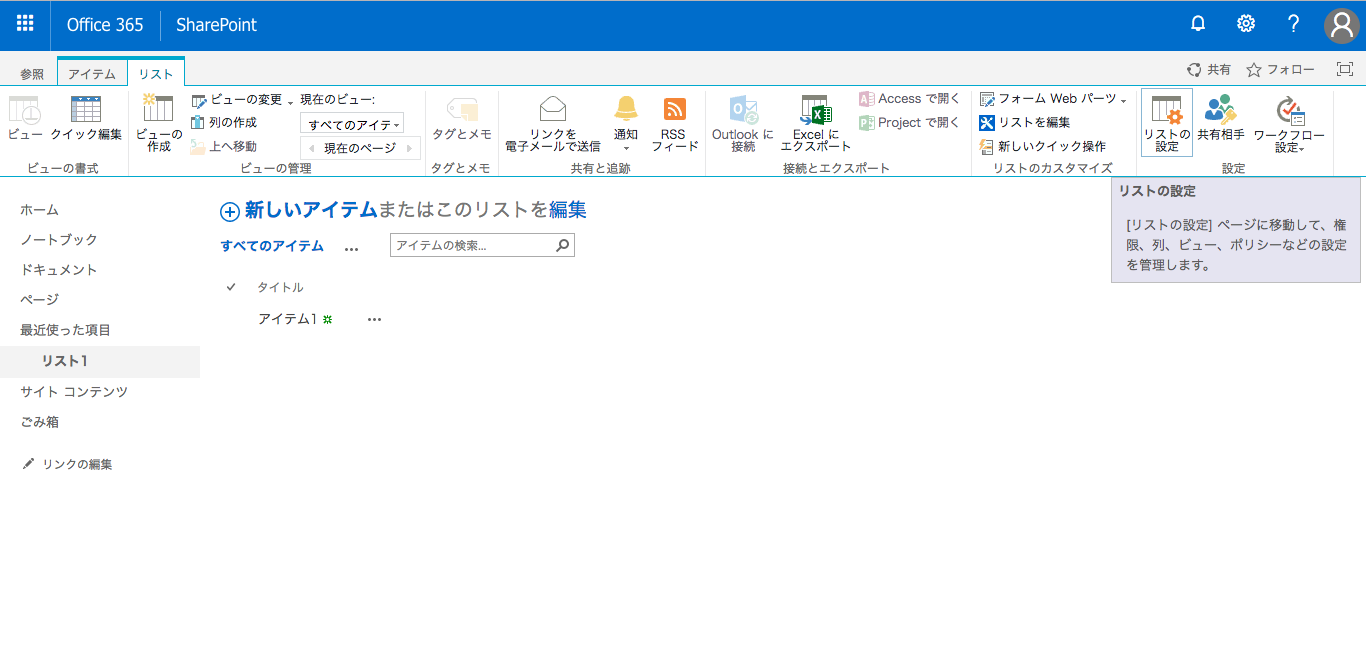Open Quick Edit (クイック編集) mode
The width and height of the screenshot is (1366, 653).
click(x=87, y=120)
